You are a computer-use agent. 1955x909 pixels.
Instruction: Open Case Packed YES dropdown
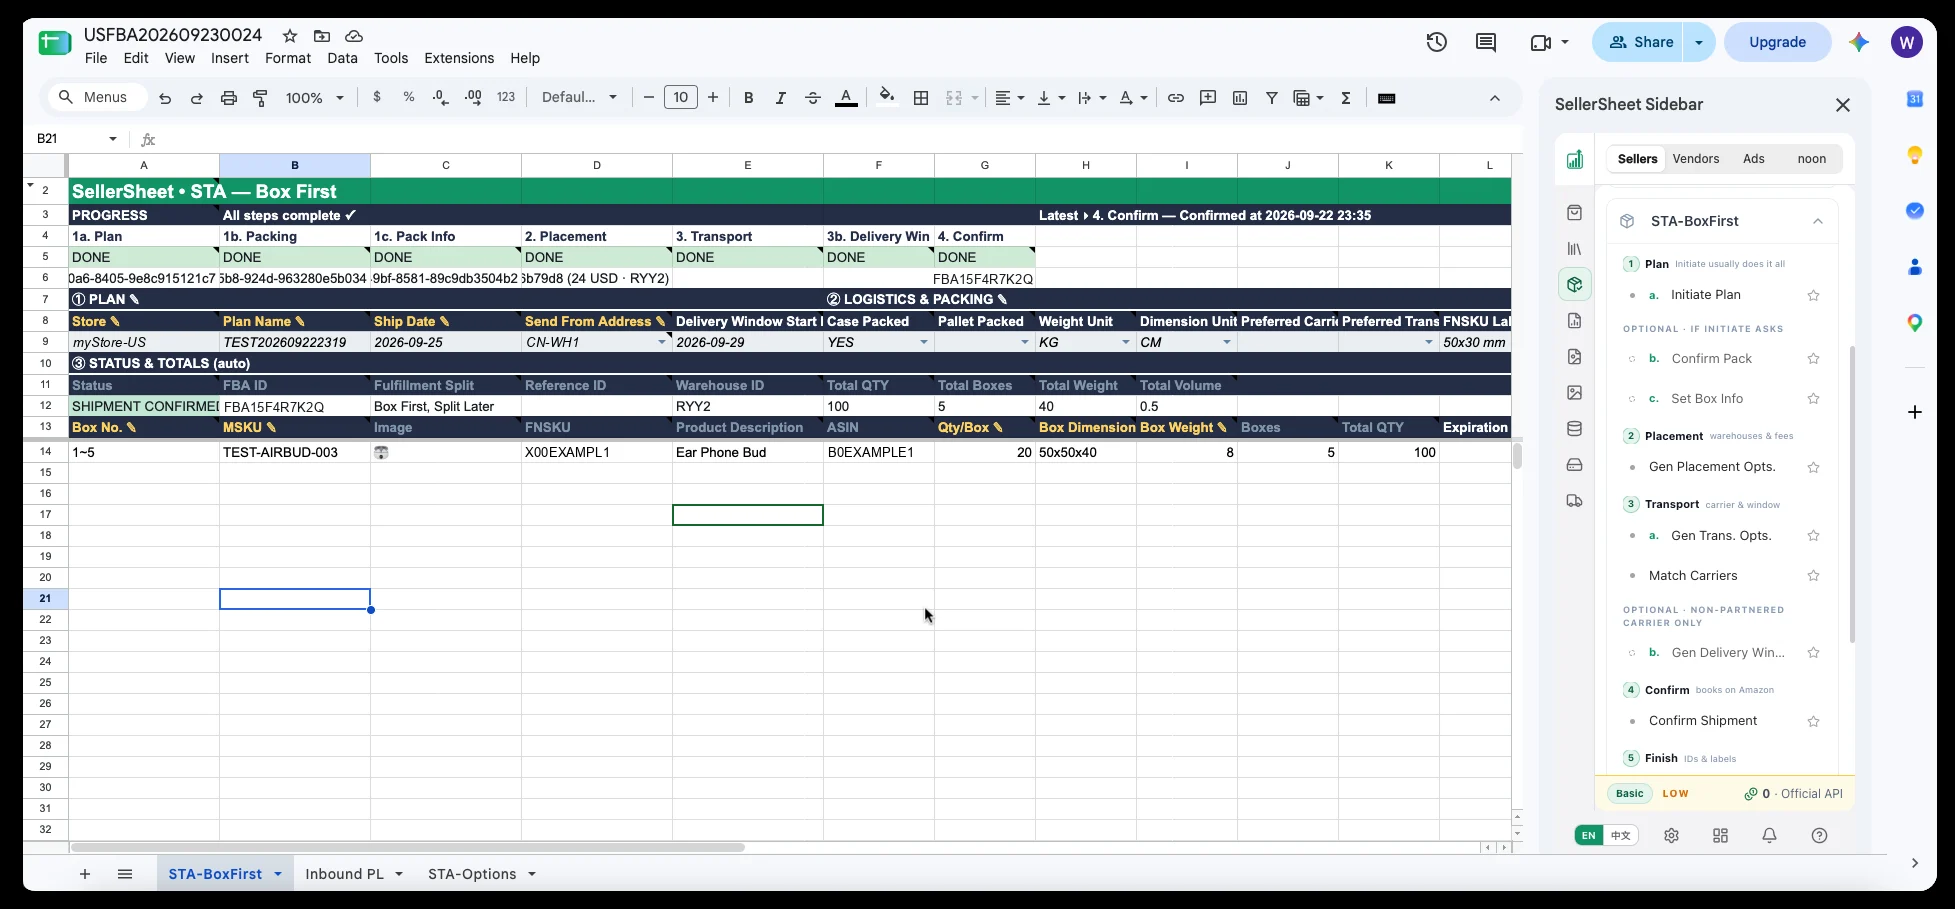click(x=924, y=342)
